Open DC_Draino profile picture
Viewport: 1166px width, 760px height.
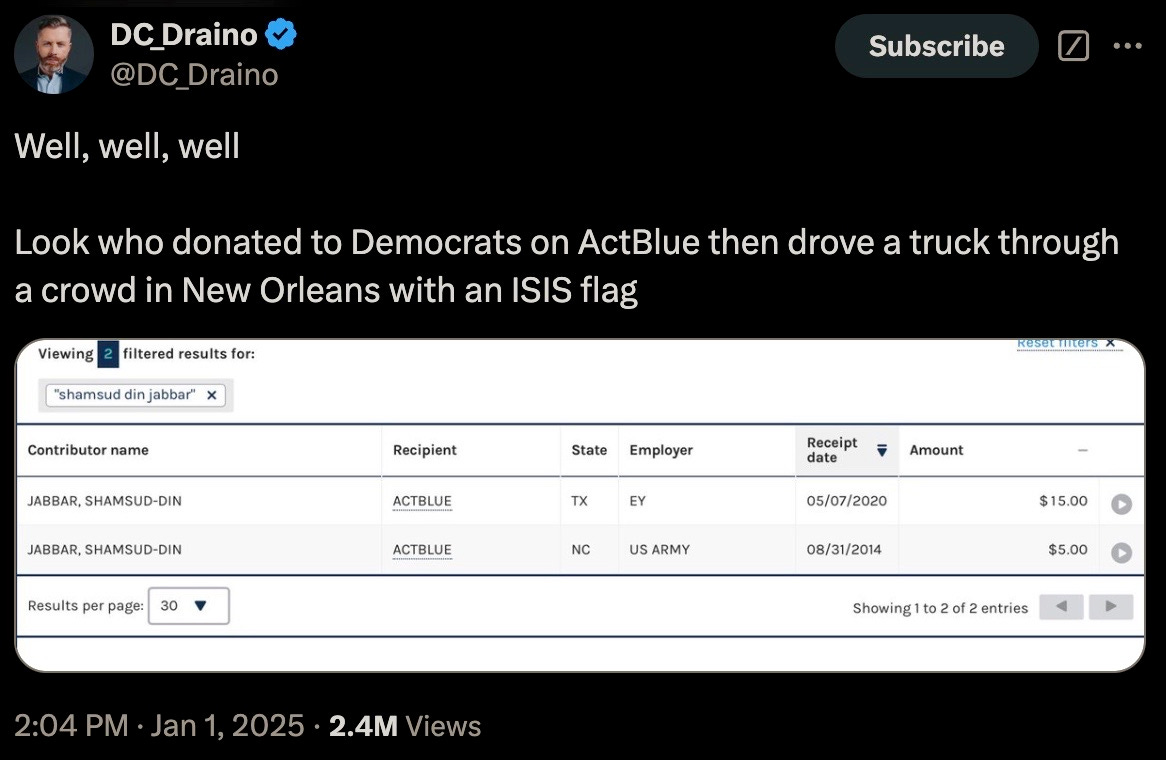[x=54, y=54]
